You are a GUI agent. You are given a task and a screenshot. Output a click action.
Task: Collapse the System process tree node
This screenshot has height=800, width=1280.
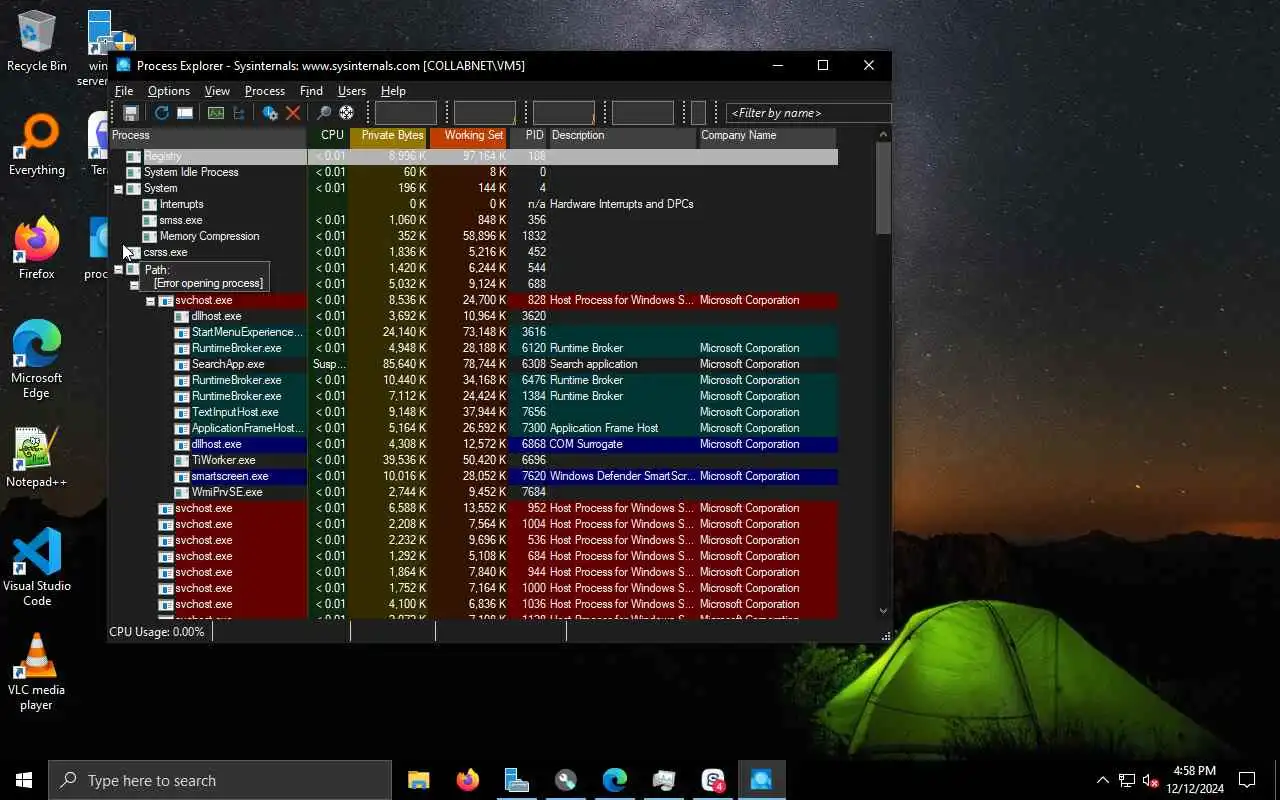coord(118,188)
